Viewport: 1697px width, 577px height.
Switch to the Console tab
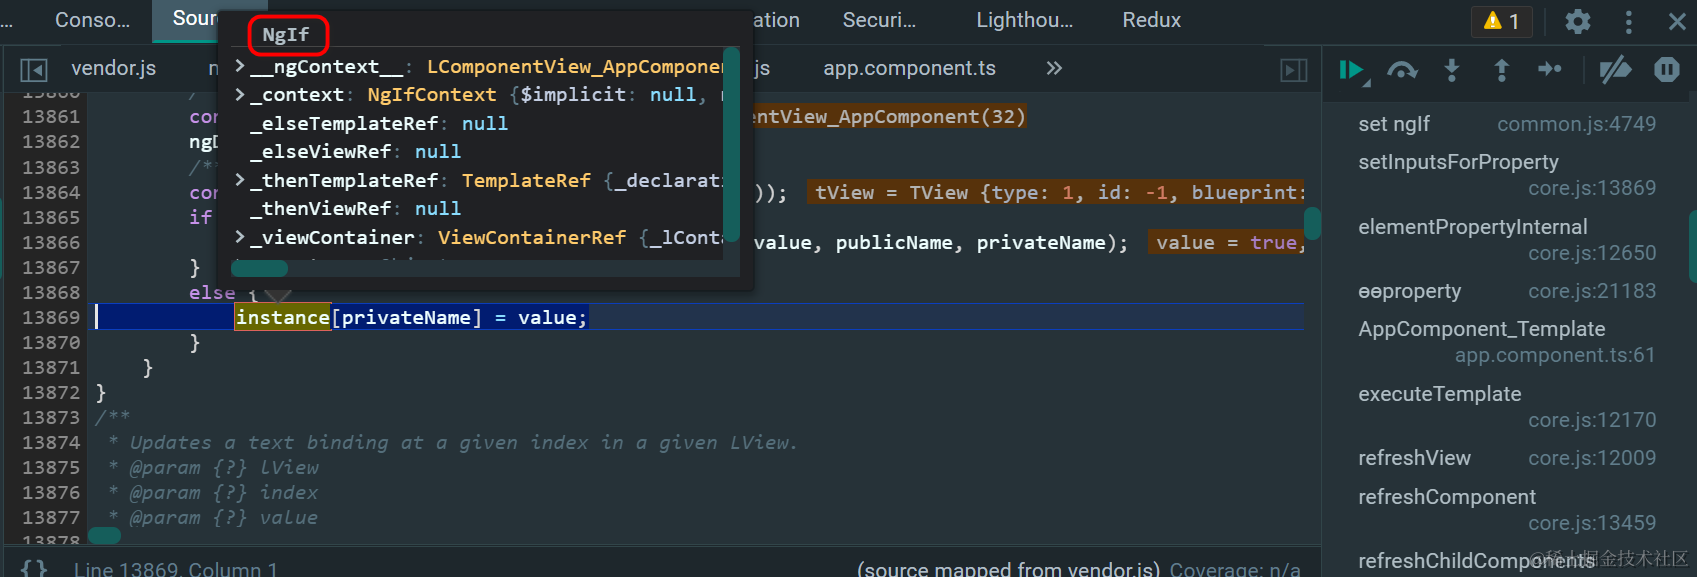coord(92,20)
